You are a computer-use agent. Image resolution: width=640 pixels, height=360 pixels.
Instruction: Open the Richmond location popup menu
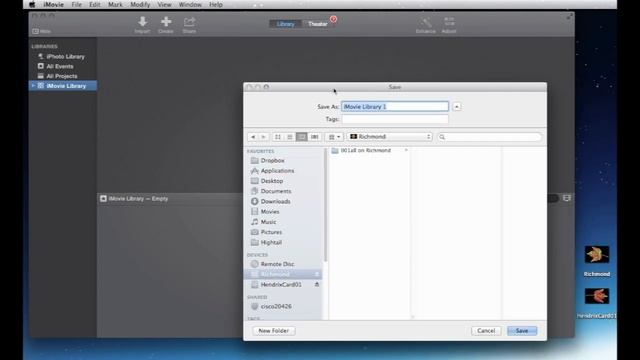[389, 137]
